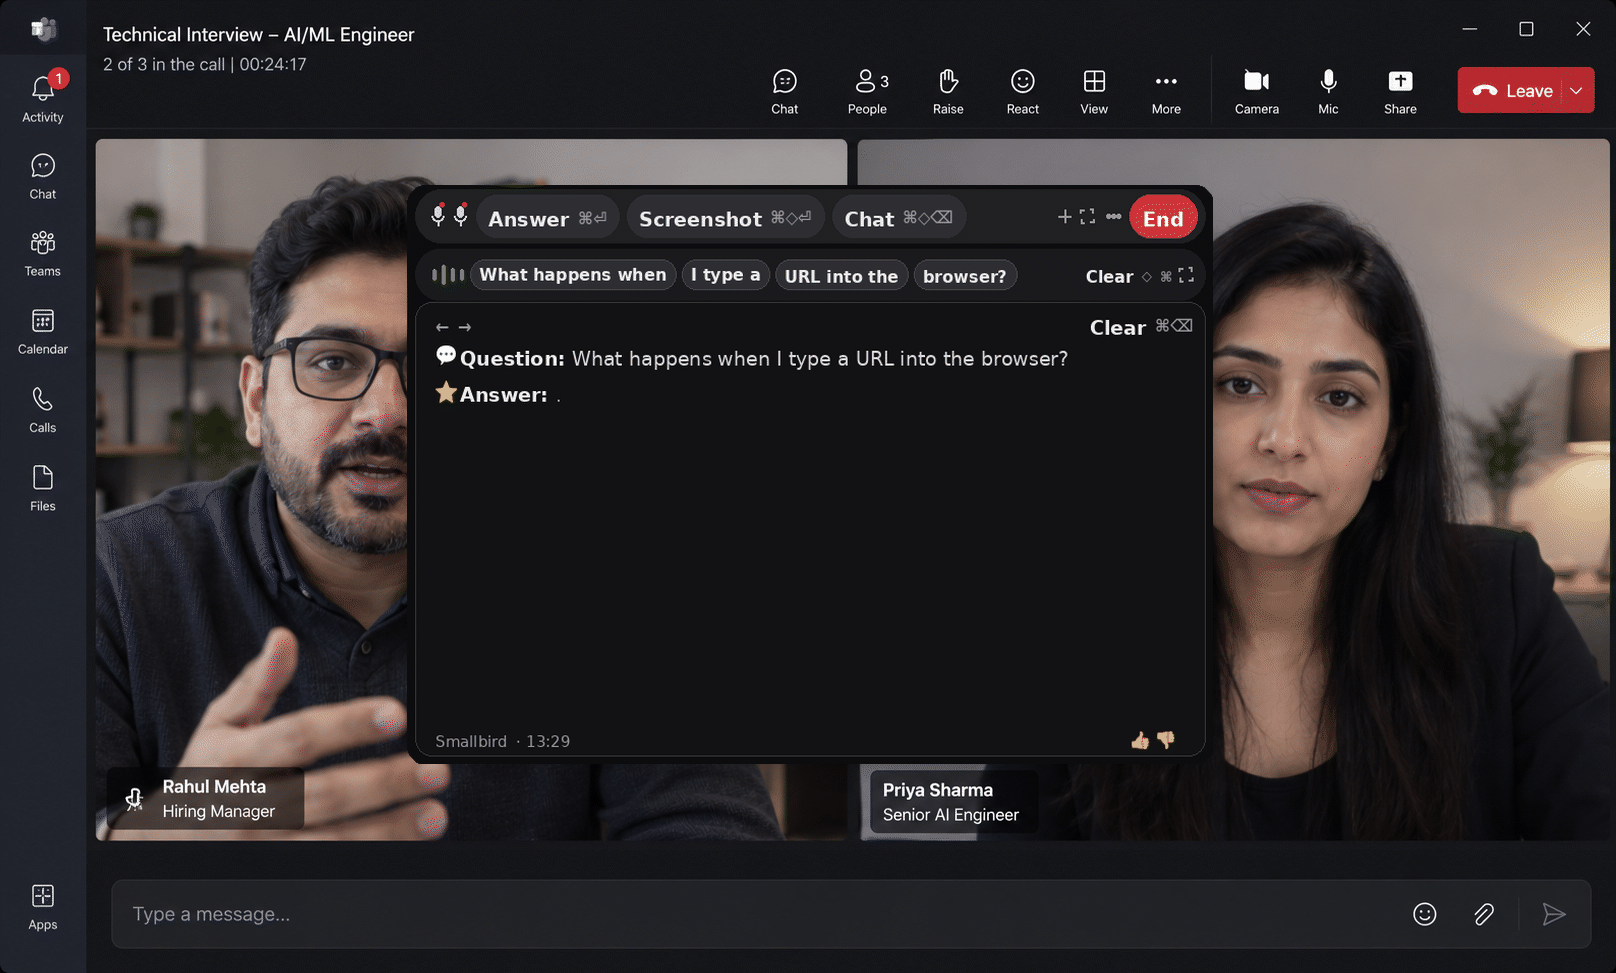Click the overlay Answer button
Viewport: 1616px width, 973px height.
click(547, 218)
